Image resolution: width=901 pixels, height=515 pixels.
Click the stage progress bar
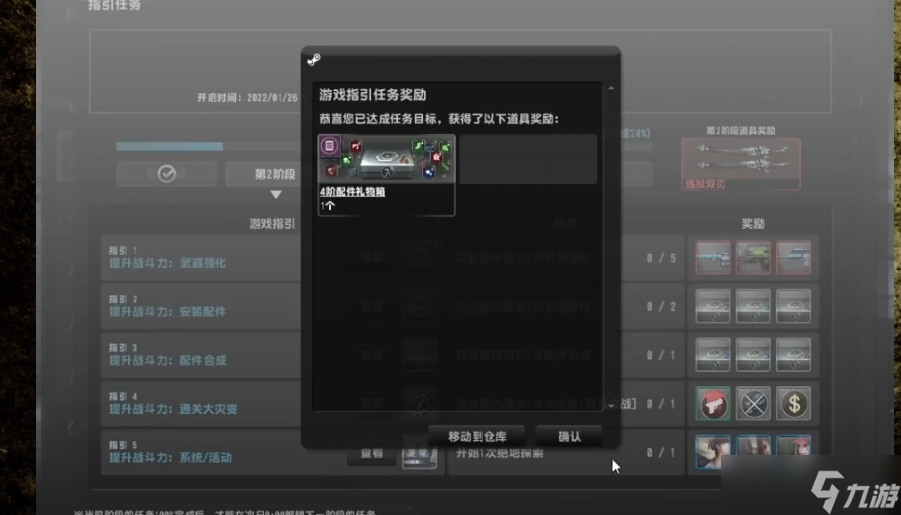point(200,146)
